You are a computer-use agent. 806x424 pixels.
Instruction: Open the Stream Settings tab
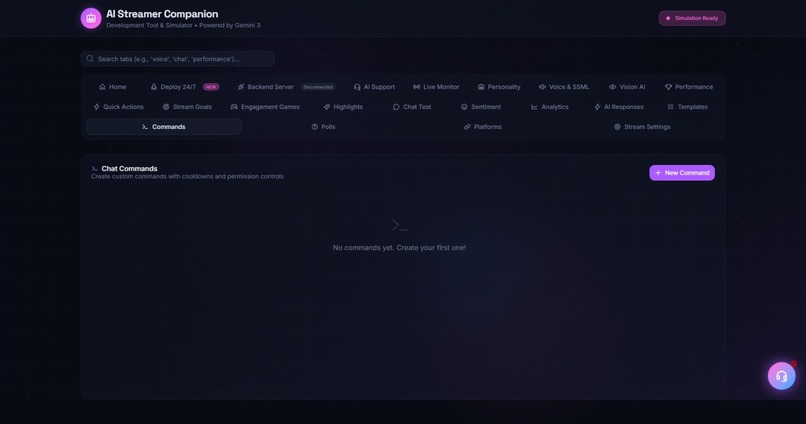point(642,127)
